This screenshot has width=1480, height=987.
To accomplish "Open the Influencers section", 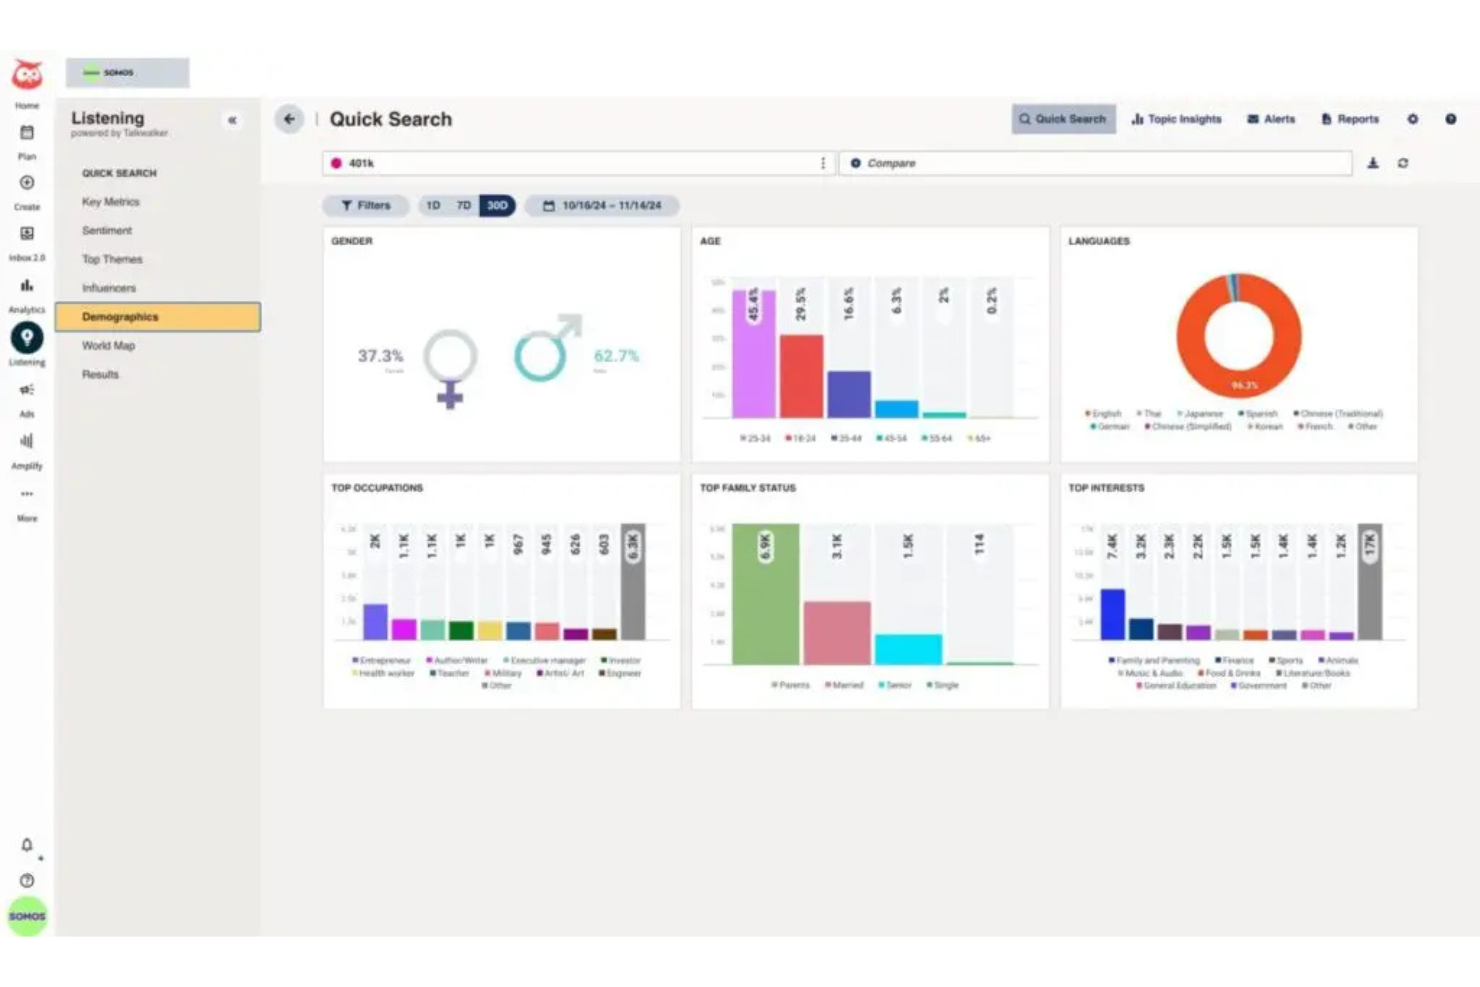I will [109, 288].
